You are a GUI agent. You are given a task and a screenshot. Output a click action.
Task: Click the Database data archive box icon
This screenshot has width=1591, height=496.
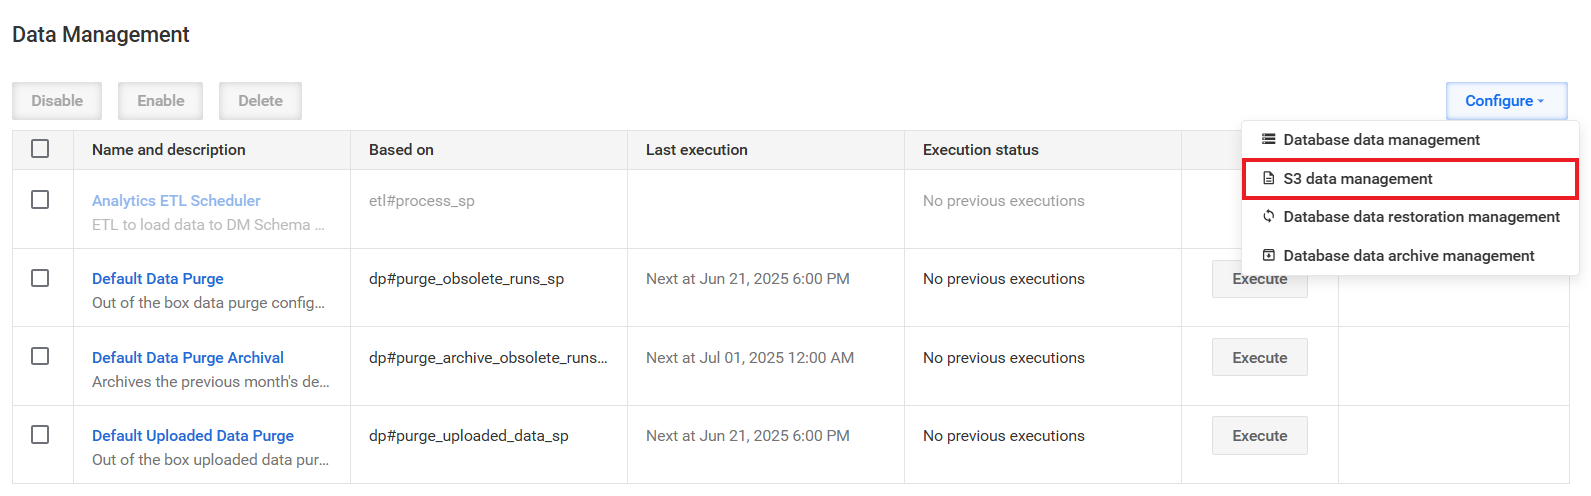click(1268, 255)
